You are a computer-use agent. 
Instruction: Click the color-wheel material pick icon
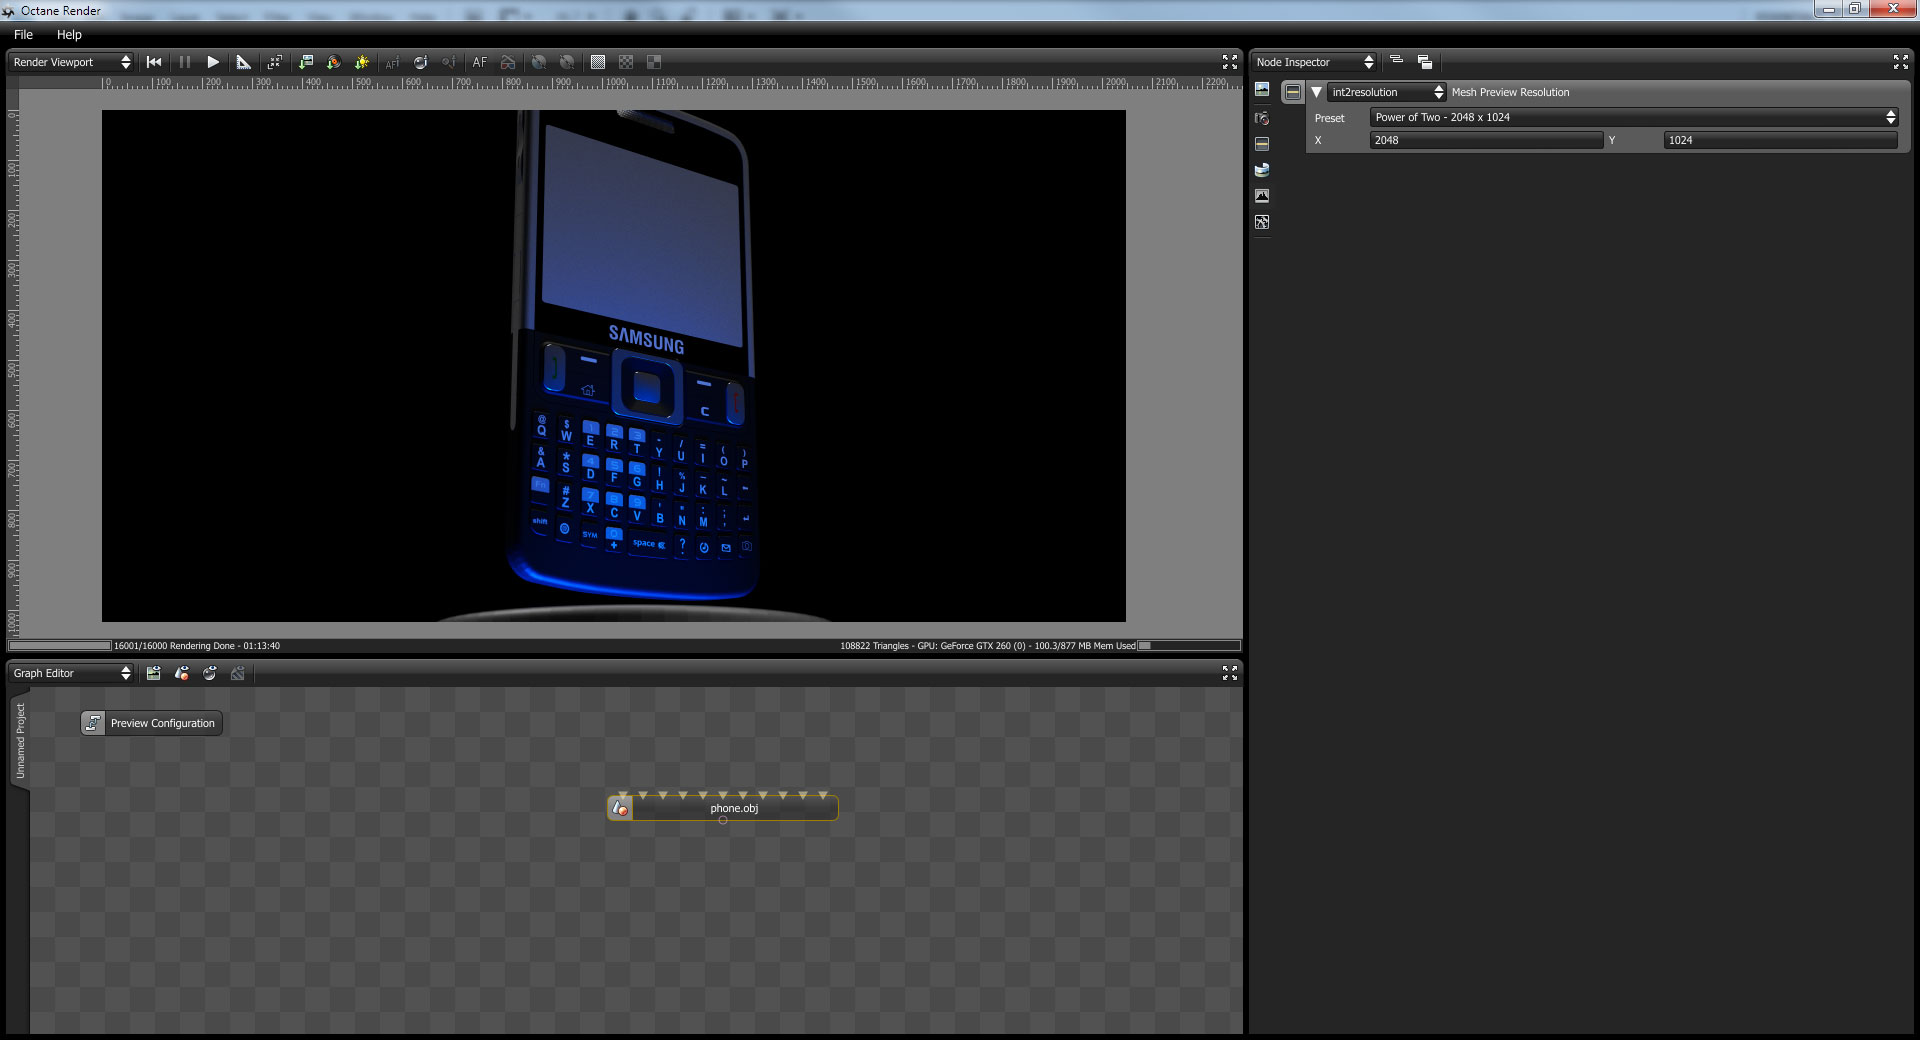pos(334,62)
